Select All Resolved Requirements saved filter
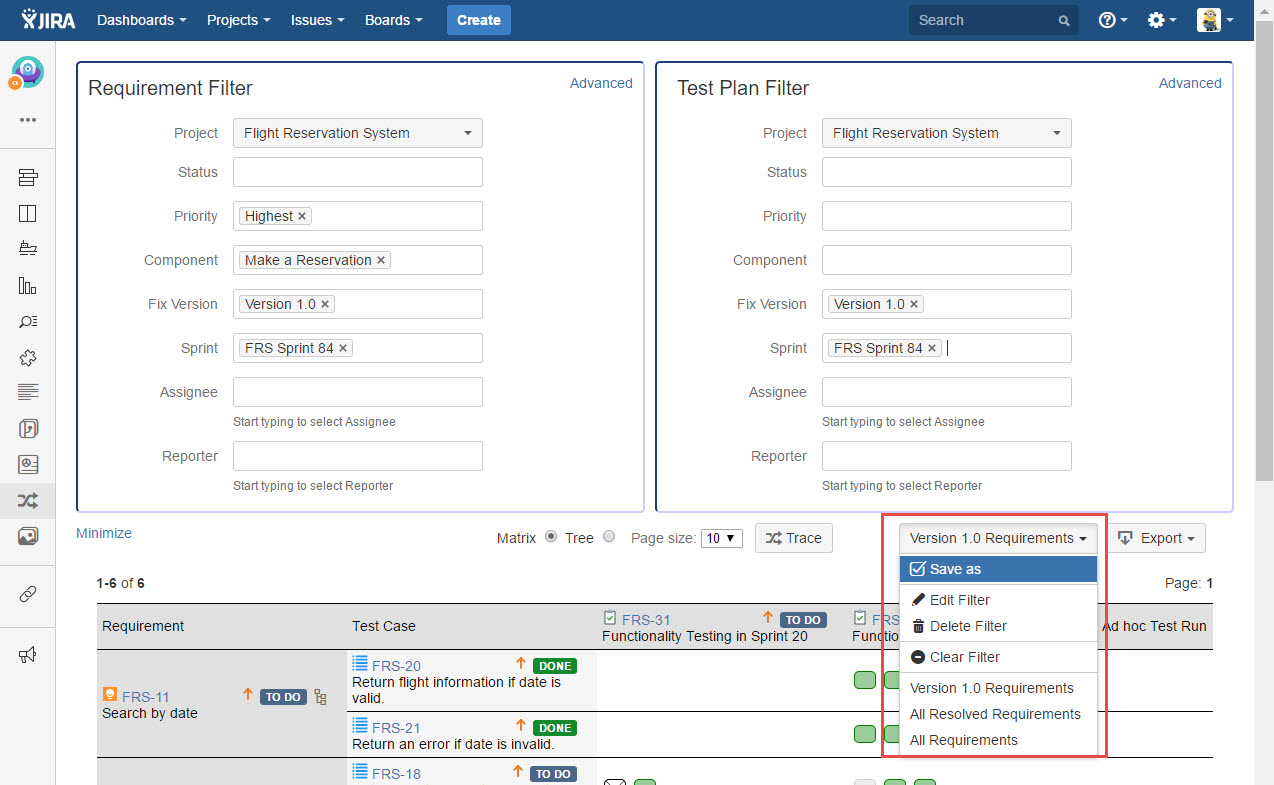This screenshot has width=1274, height=785. pyautogui.click(x=998, y=714)
